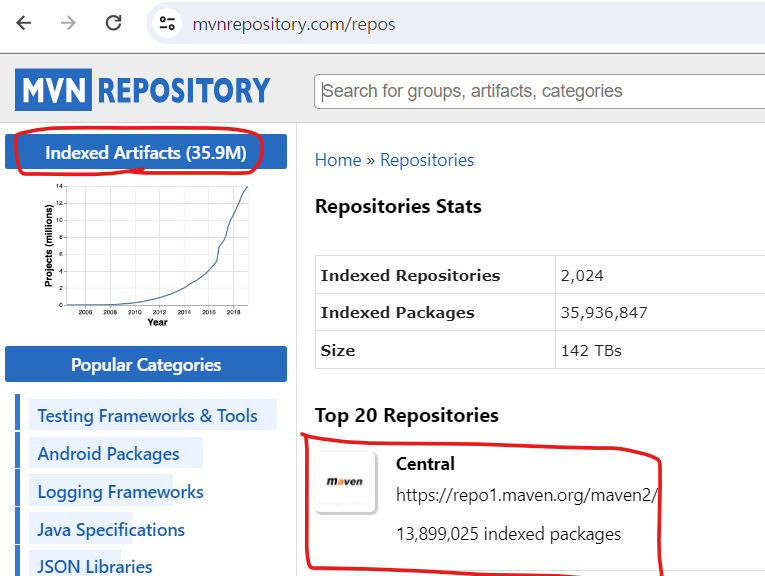Click the Popular Categories header
This screenshot has width=765, height=576.
[146, 364]
